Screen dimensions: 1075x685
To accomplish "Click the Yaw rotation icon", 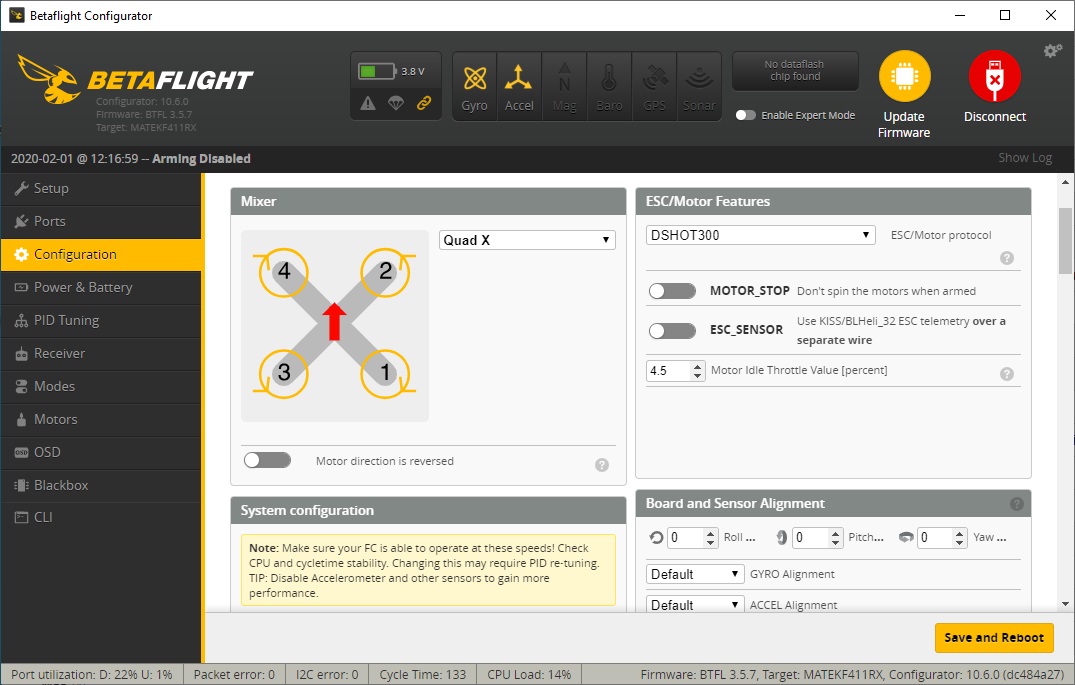I will click(906, 538).
